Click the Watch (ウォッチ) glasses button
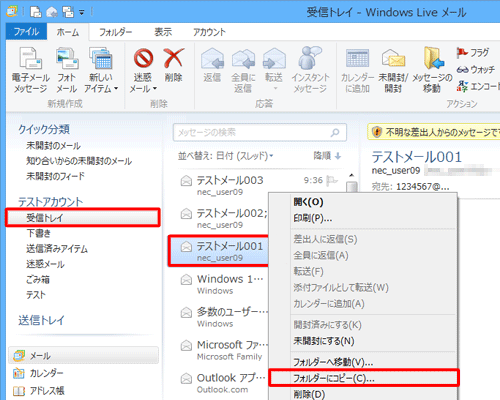 476,69
